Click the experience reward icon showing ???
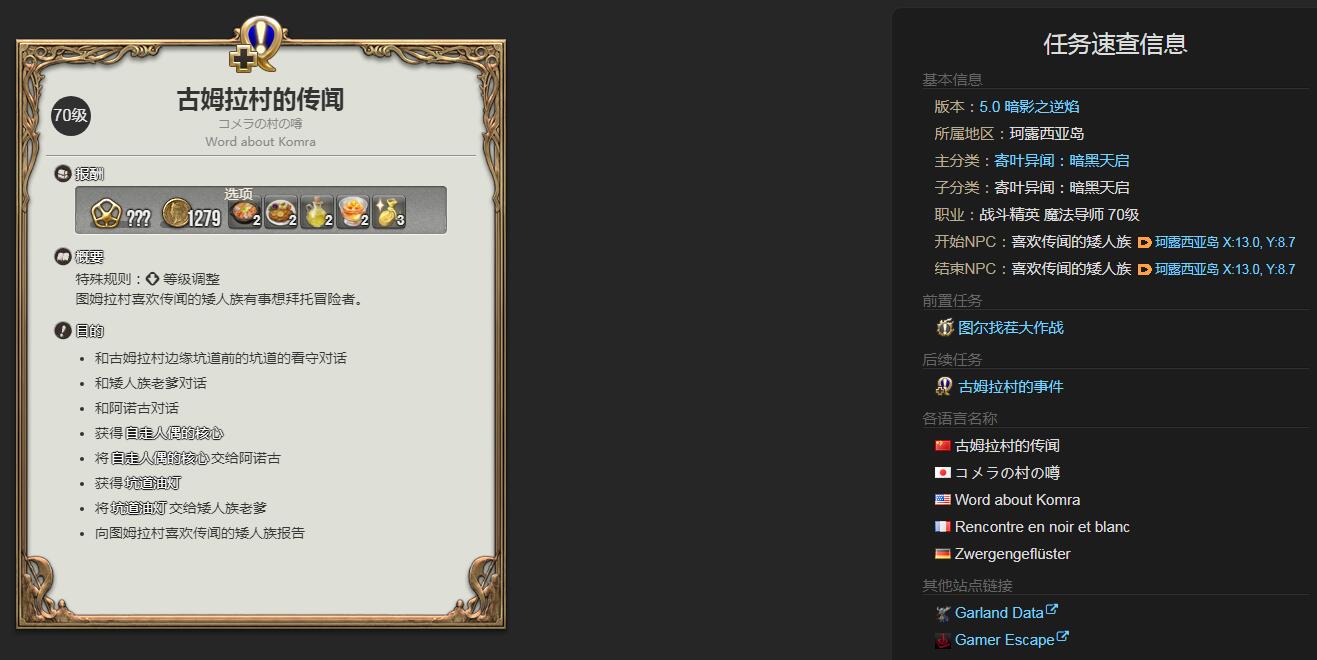This screenshot has width=1317, height=660. coord(106,213)
